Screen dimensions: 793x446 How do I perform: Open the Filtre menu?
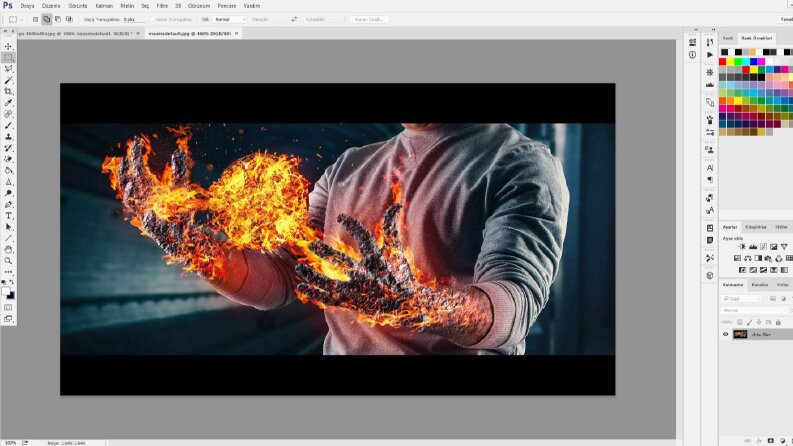pos(162,6)
